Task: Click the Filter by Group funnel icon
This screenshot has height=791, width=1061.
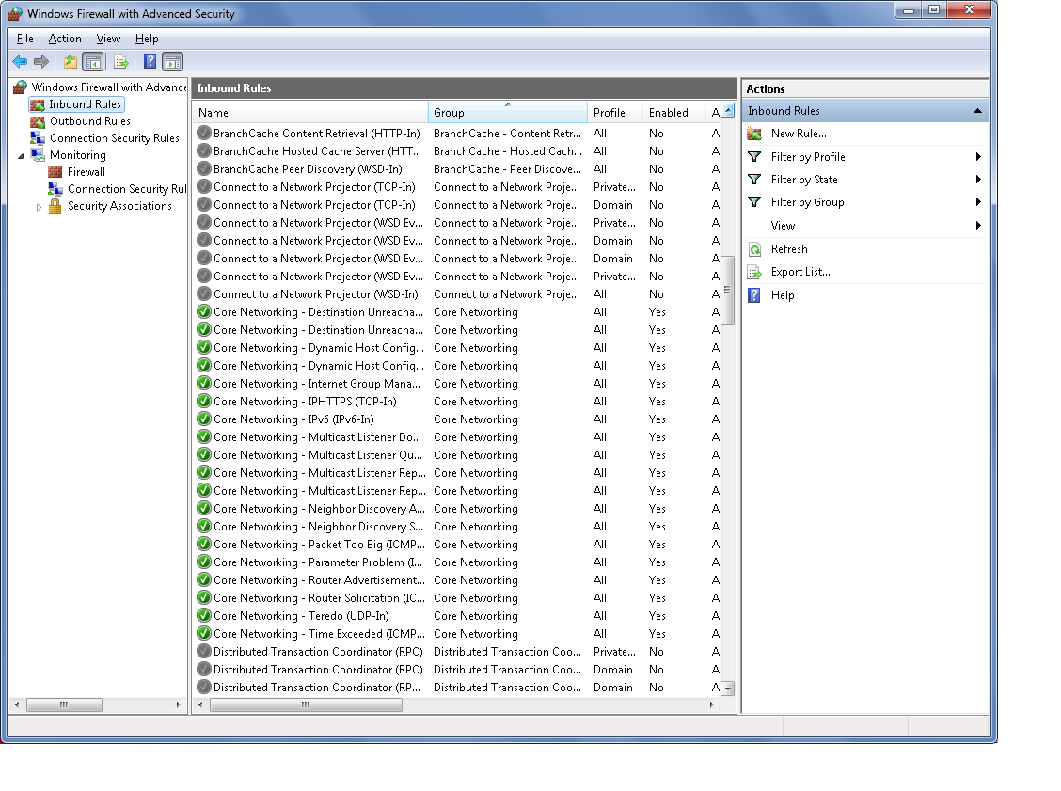Action: 754,202
